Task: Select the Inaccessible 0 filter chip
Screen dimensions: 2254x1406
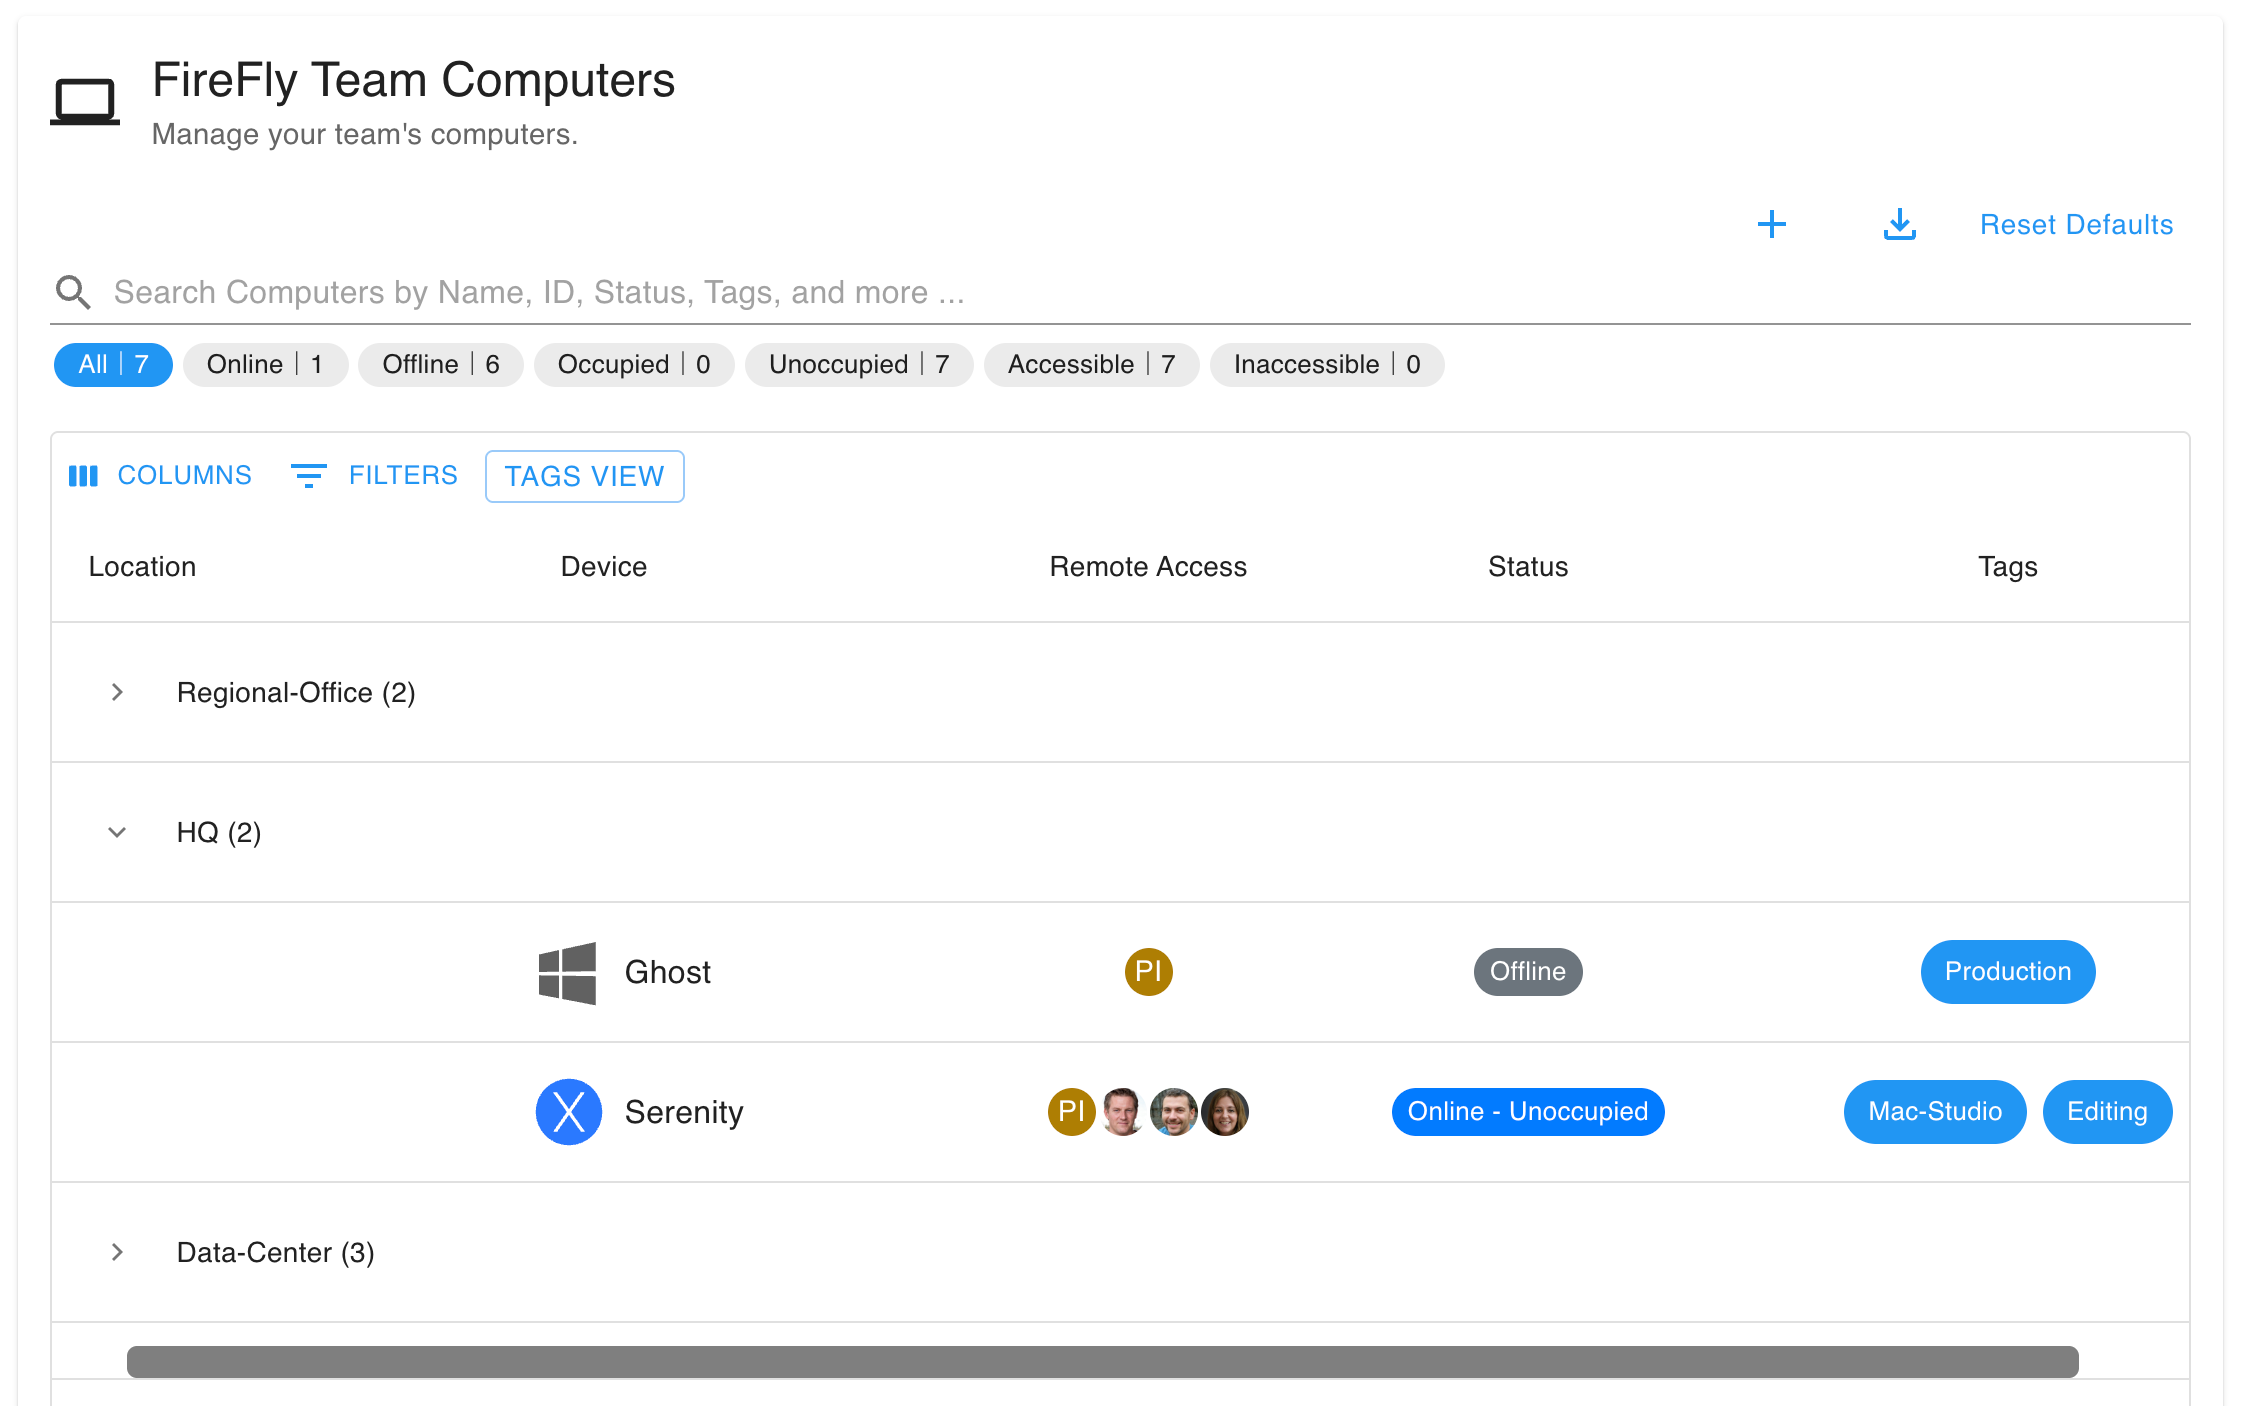Action: (1327, 364)
